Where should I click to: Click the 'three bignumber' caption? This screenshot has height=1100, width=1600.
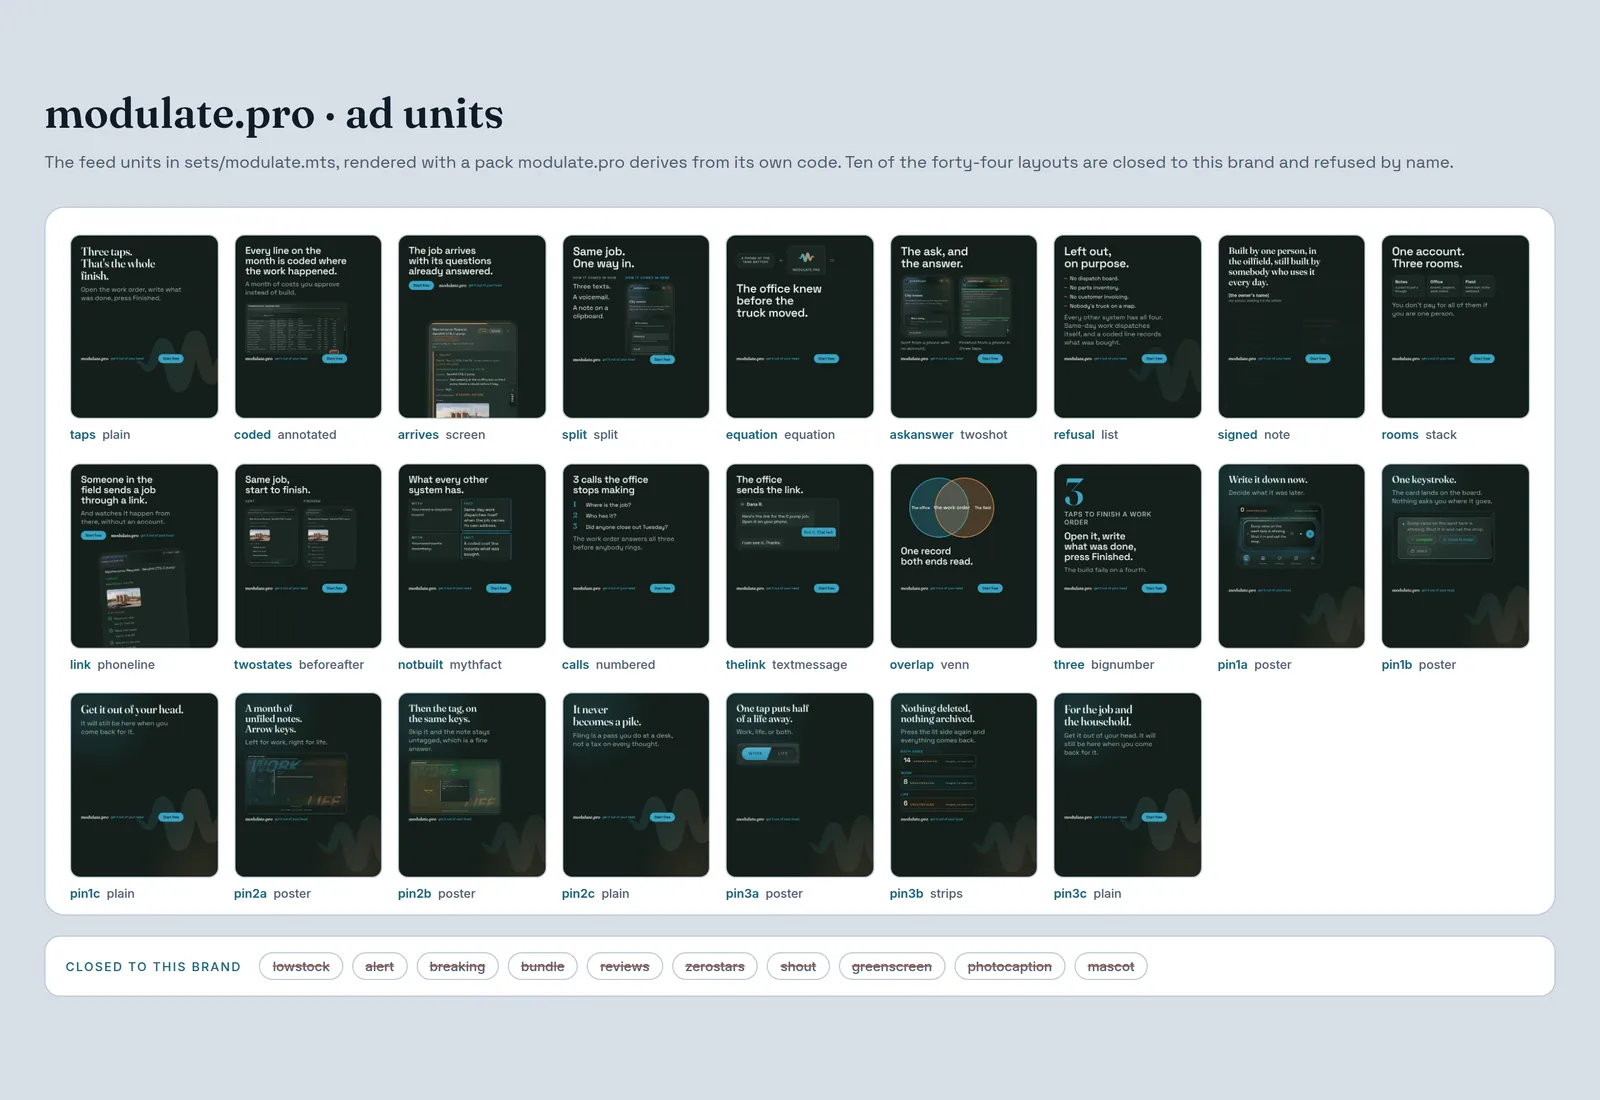click(1104, 665)
